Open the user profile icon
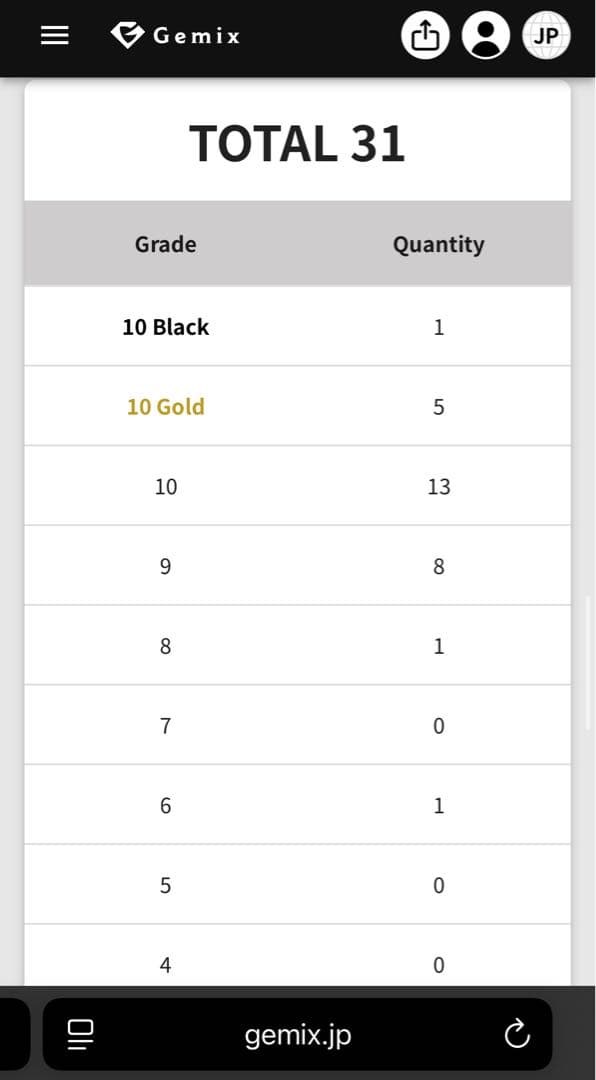The width and height of the screenshot is (596, 1080). tap(486, 33)
